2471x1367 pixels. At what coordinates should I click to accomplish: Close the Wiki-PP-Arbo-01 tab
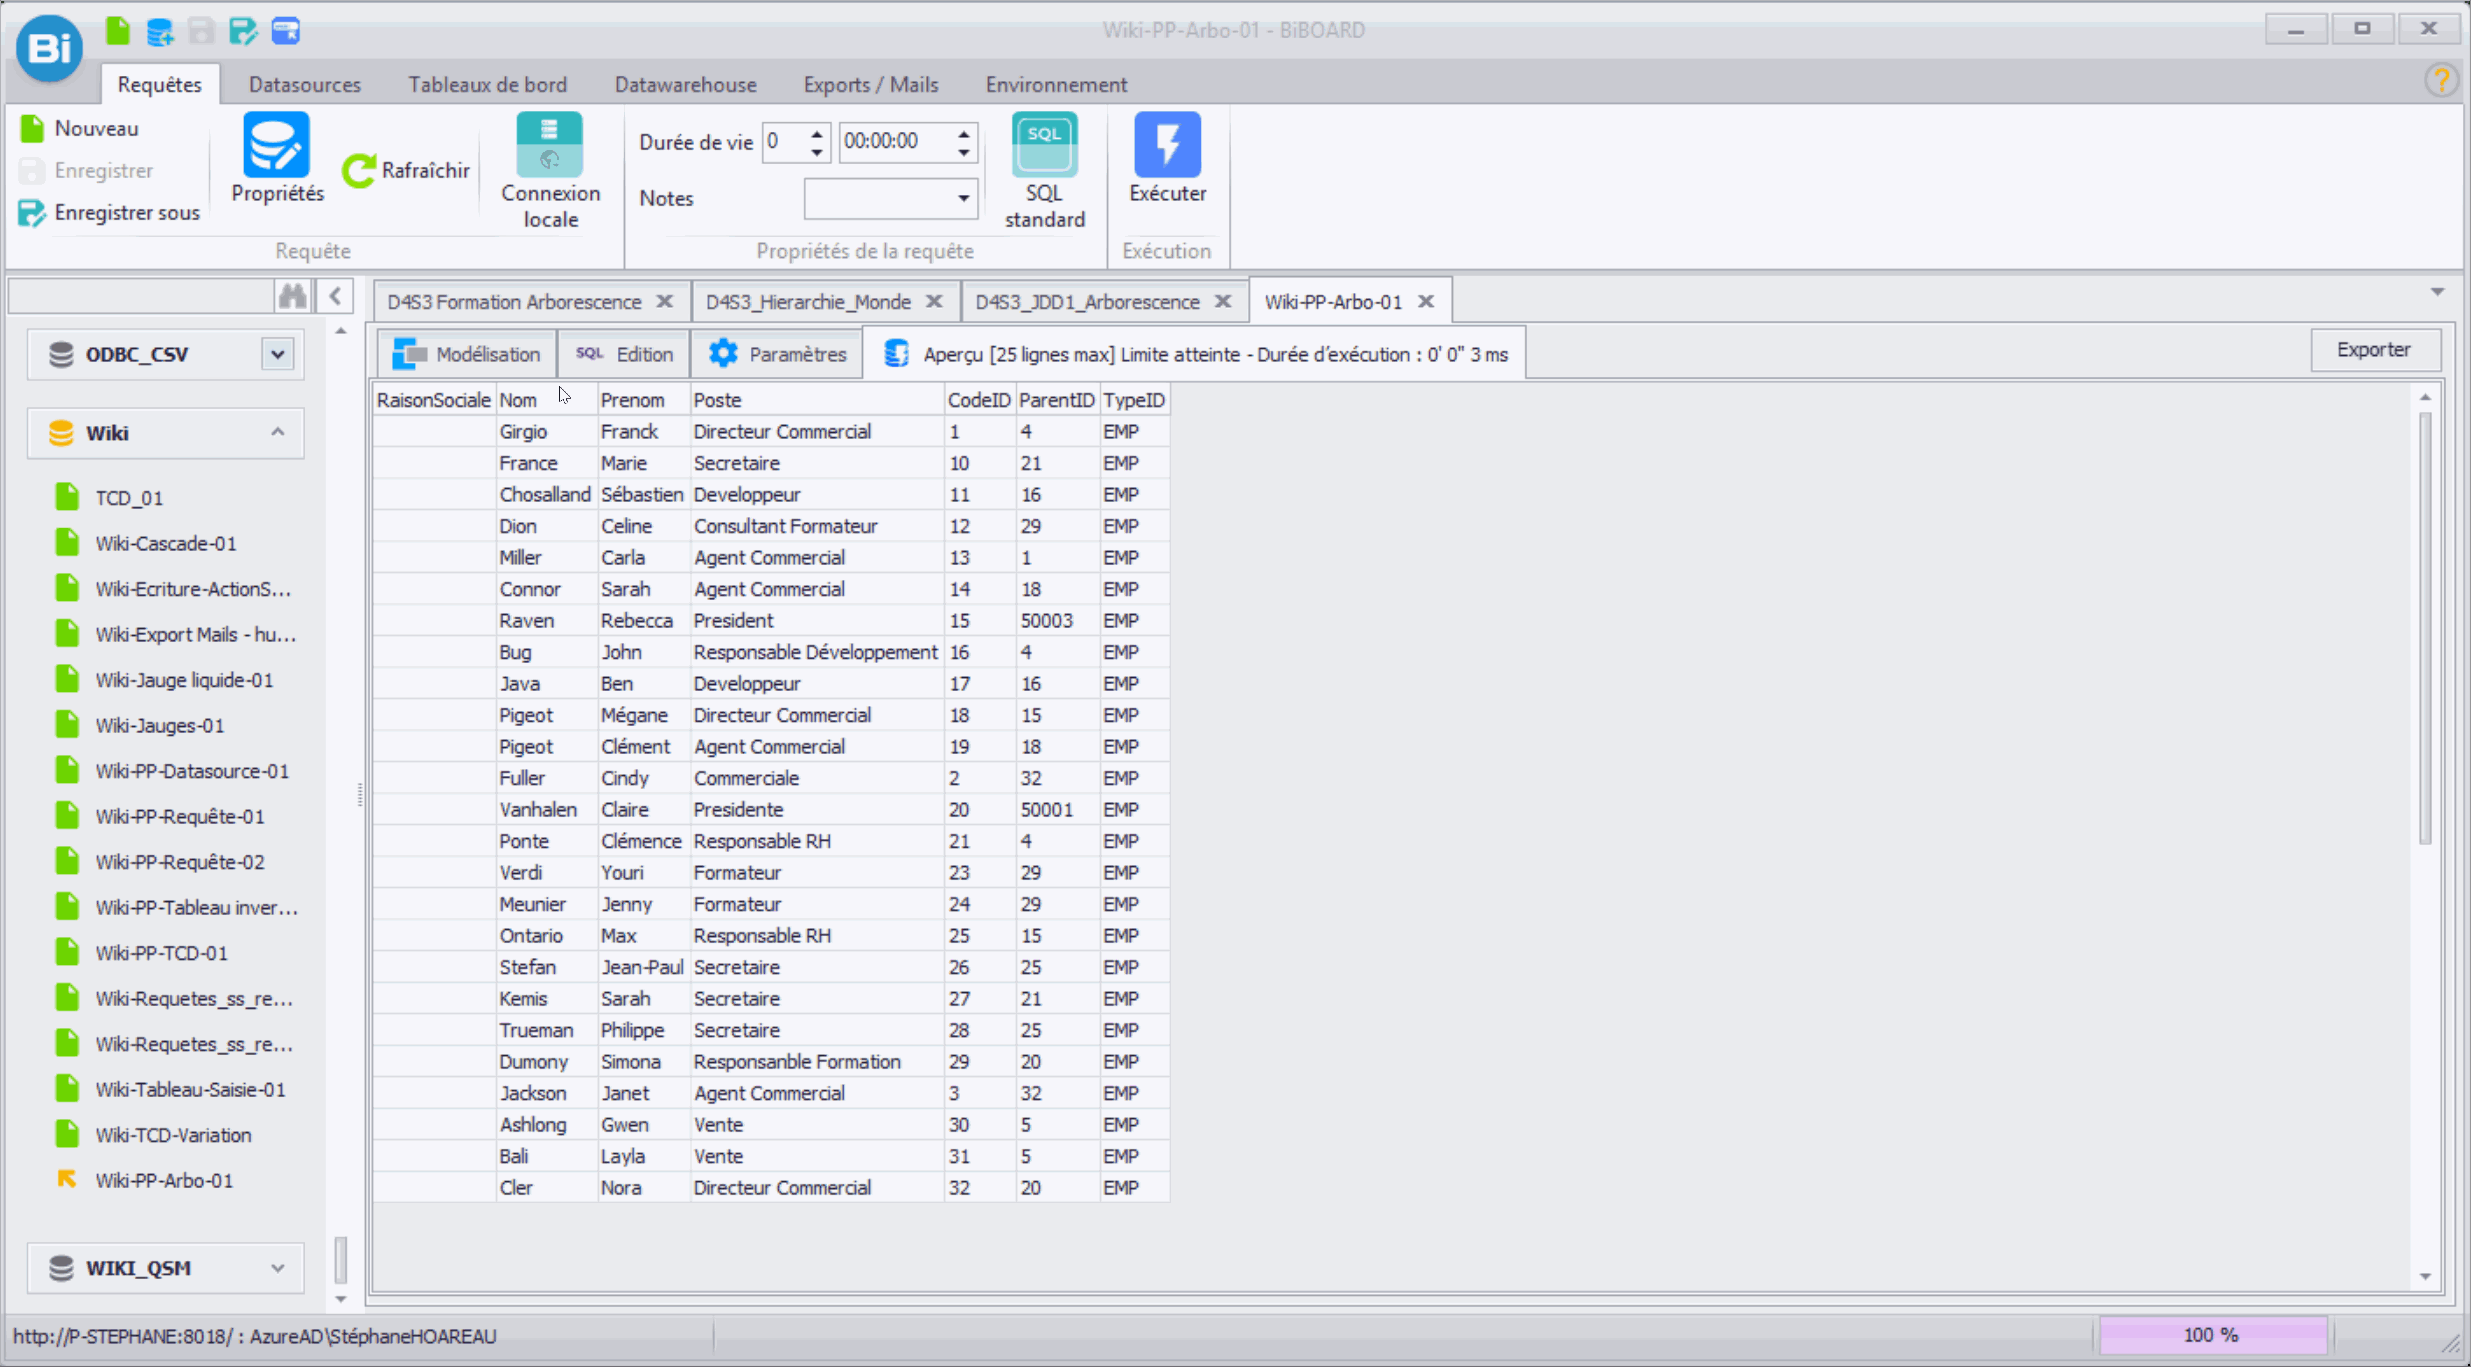click(1426, 301)
